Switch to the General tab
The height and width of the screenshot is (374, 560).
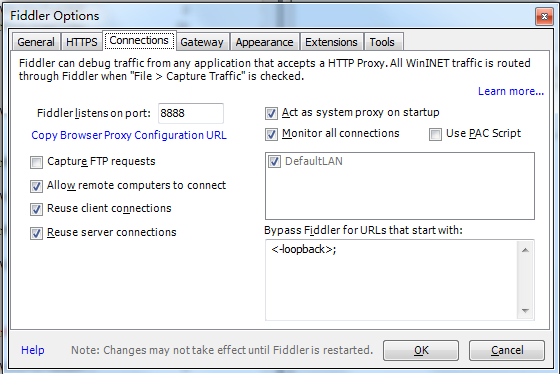click(36, 42)
